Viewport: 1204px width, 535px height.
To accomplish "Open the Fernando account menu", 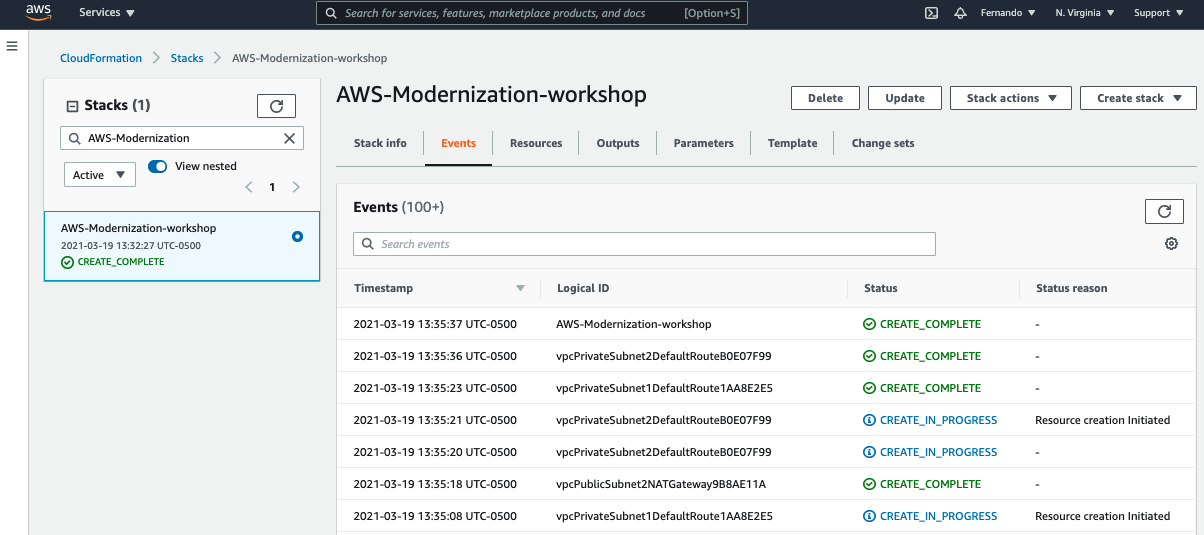I will click(1007, 13).
